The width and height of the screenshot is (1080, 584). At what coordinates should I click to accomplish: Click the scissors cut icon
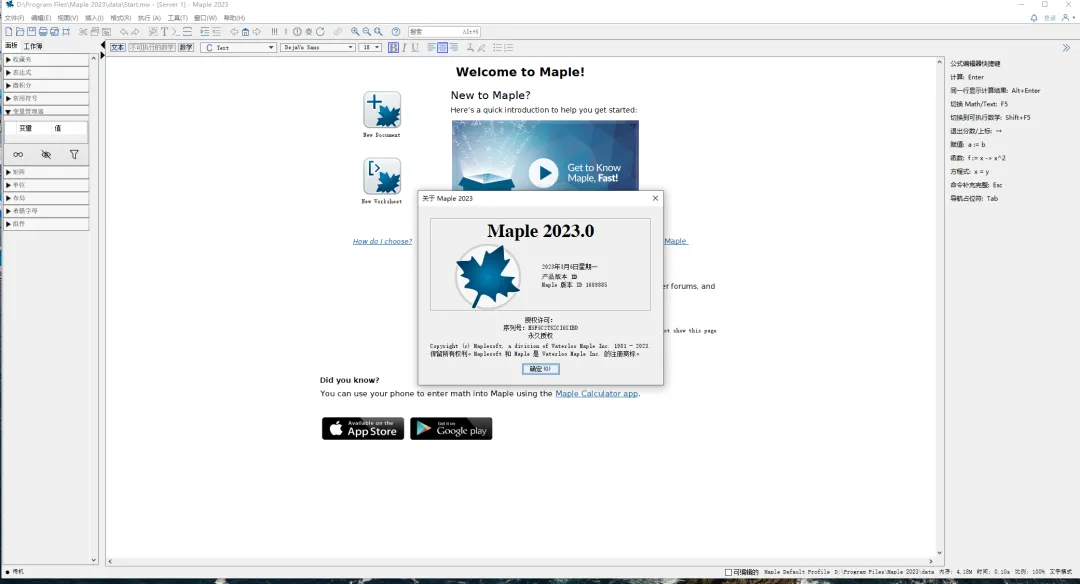tap(83, 32)
